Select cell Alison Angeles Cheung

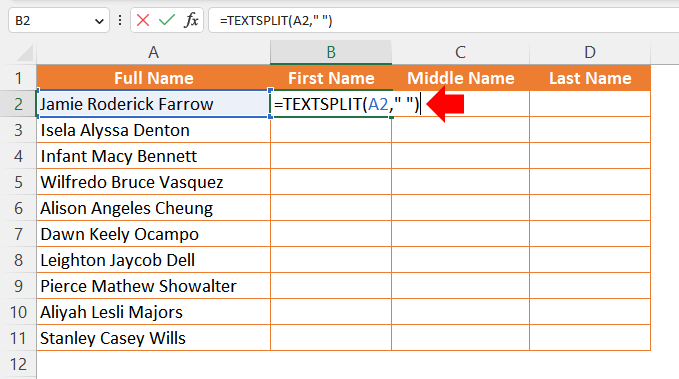pyautogui.click(x=153, y=208)
